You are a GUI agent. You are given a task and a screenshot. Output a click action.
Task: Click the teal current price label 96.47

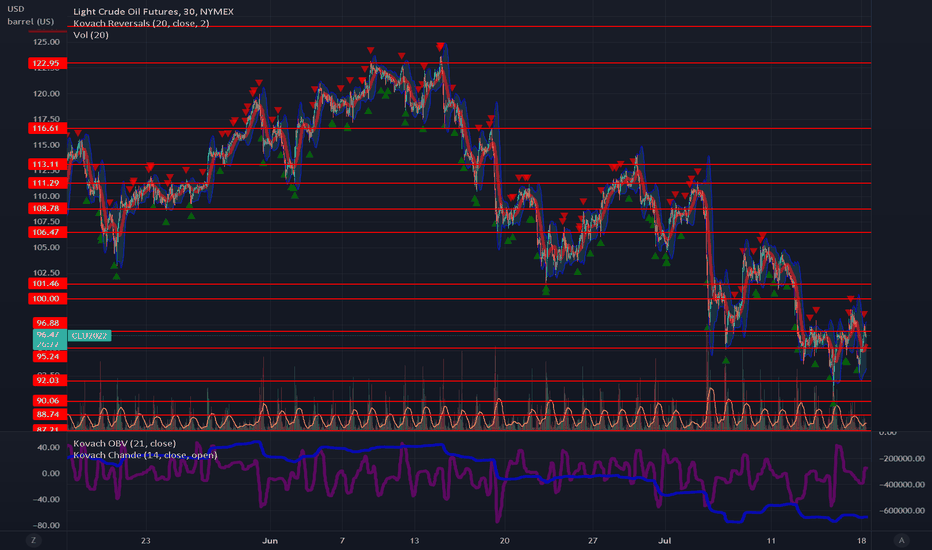coord(49,335)
